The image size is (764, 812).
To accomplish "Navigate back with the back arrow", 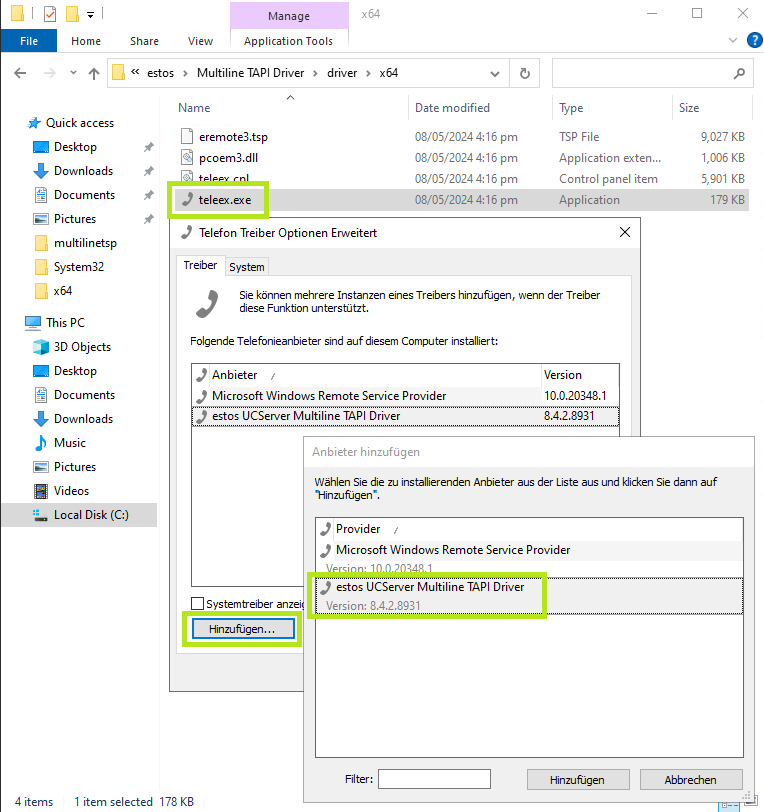I will (21, 73).
